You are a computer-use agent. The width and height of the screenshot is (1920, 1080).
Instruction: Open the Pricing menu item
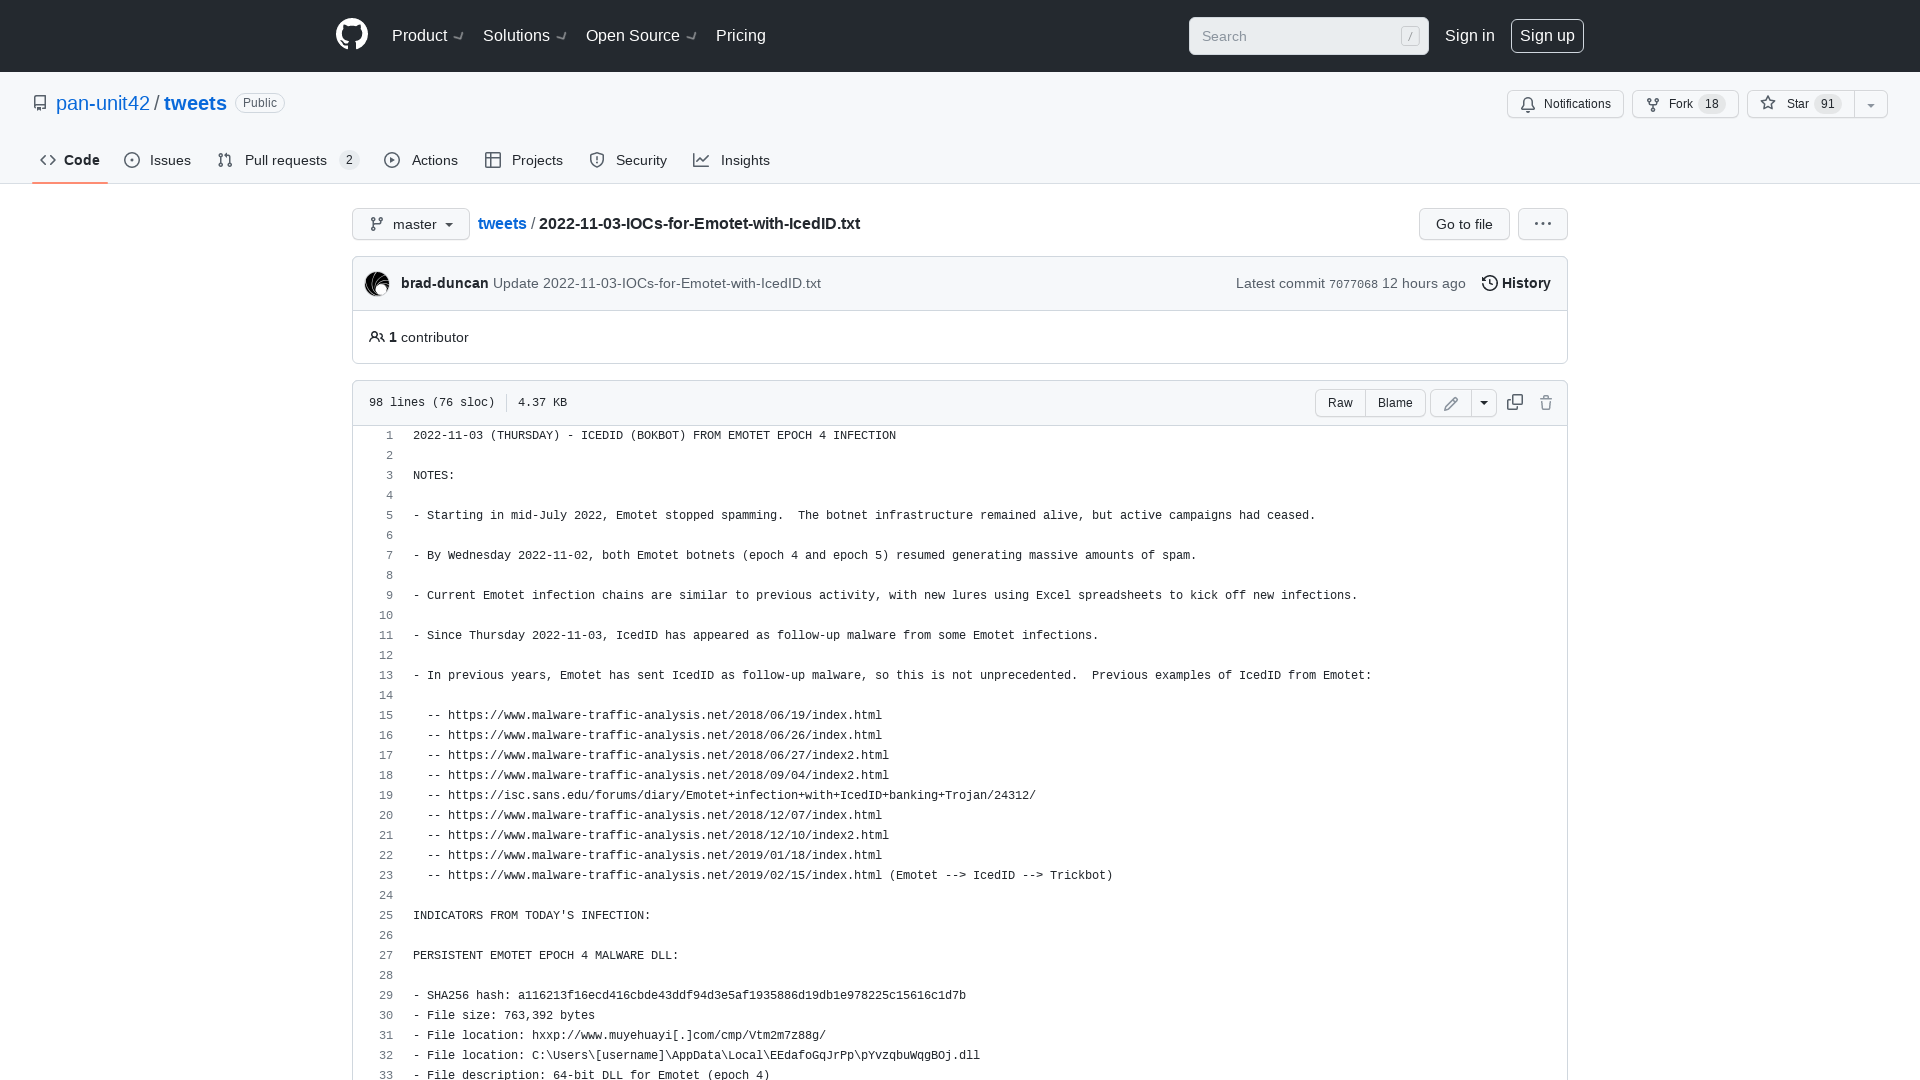pyautogui.click(x=740, y=35)
